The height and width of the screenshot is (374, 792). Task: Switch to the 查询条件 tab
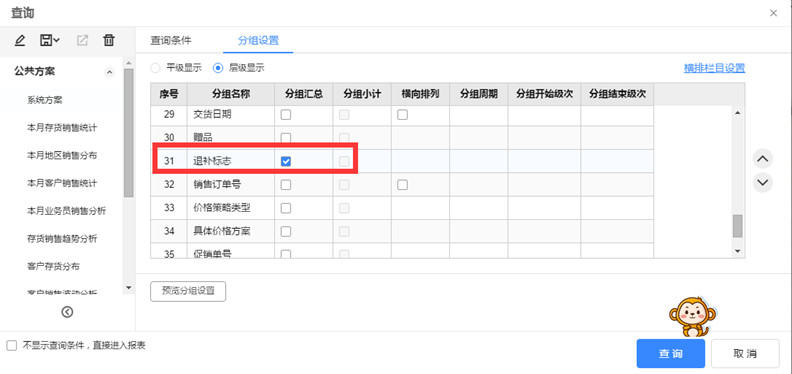[x=171, y=41]
